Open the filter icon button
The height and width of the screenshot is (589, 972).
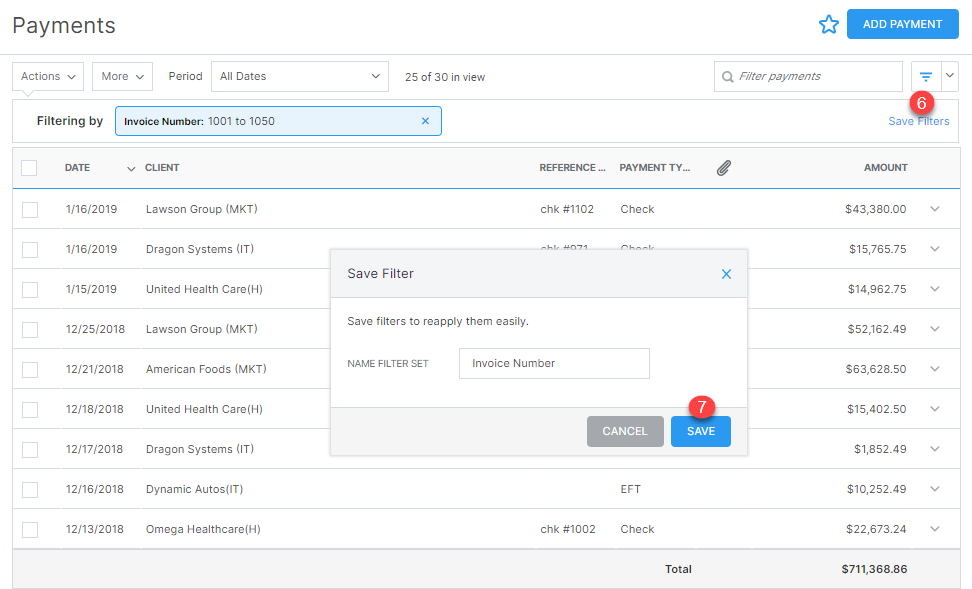coord(926,76)
